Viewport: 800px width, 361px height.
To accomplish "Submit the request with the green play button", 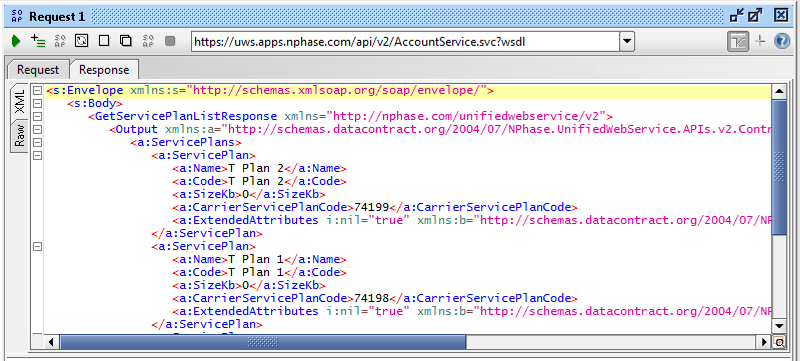I will [16, 41].
